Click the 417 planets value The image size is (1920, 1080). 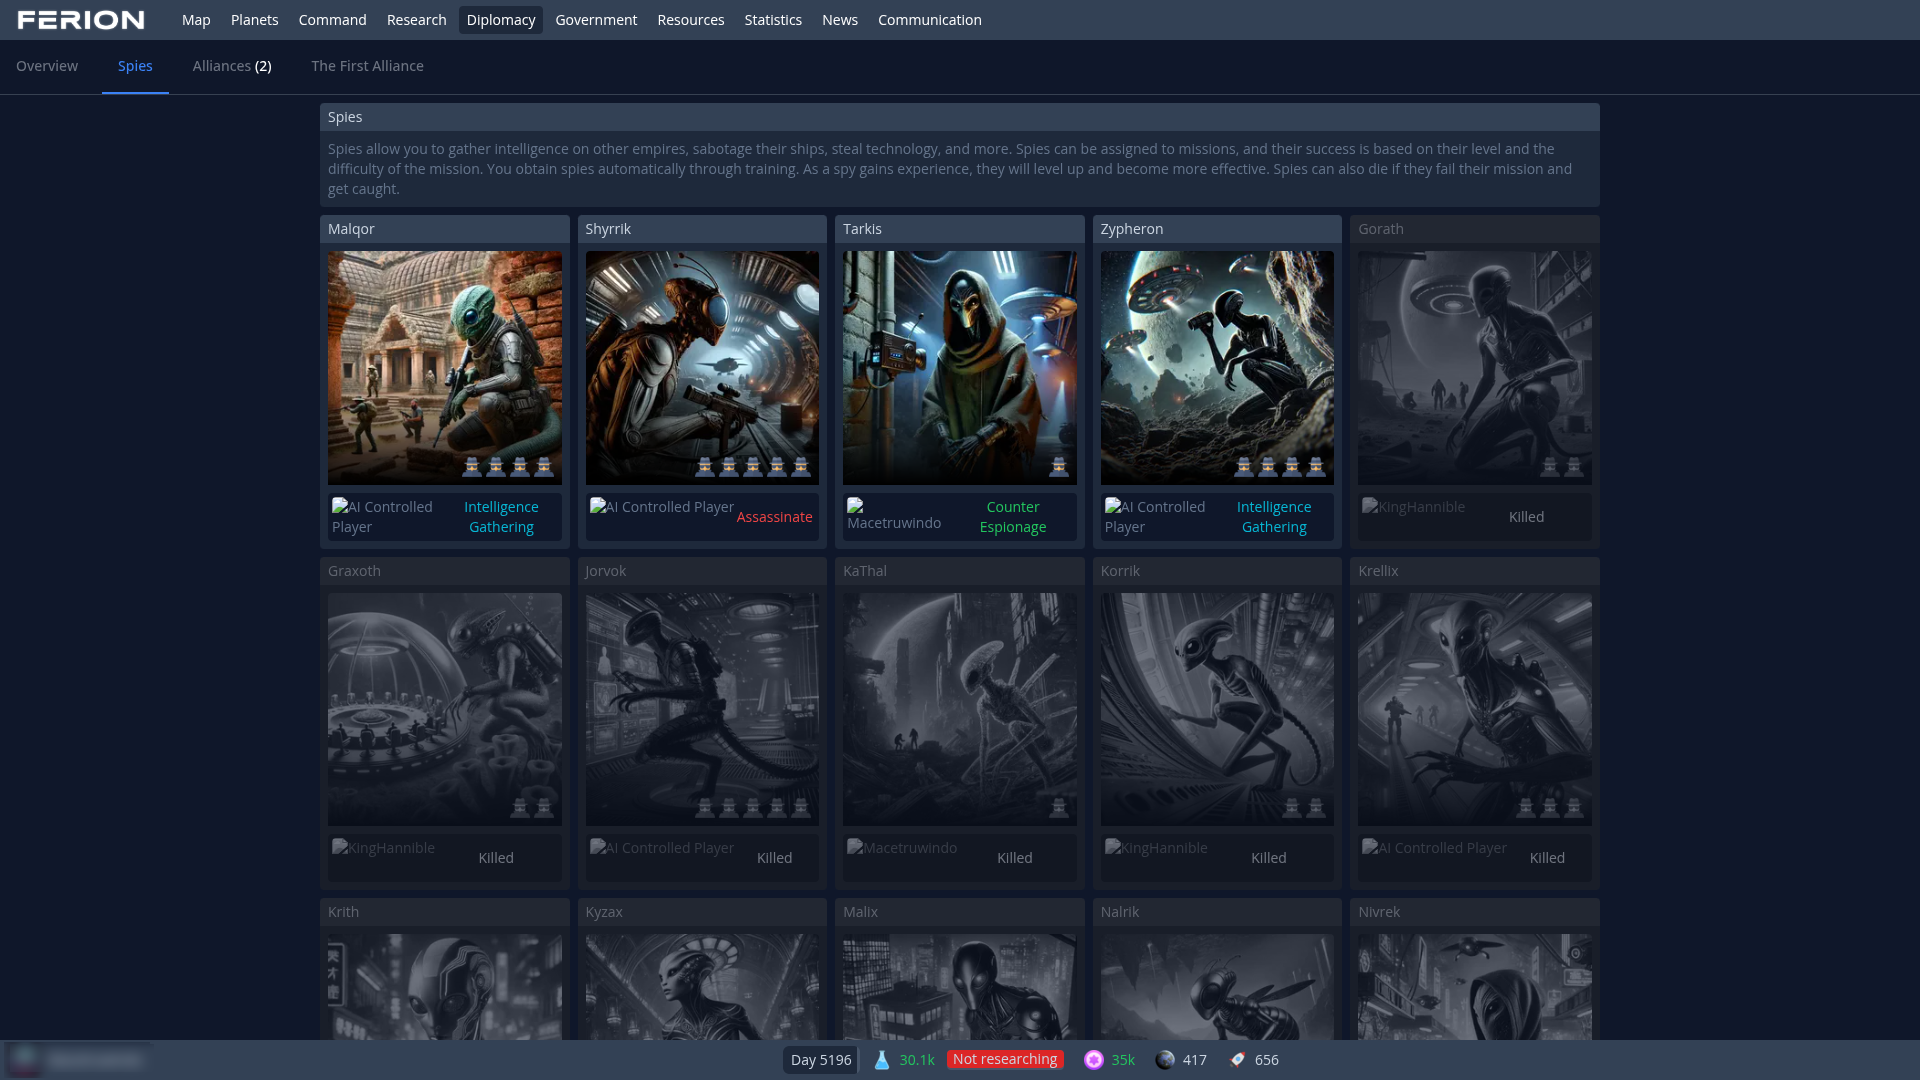(x=1195, y=1060)
